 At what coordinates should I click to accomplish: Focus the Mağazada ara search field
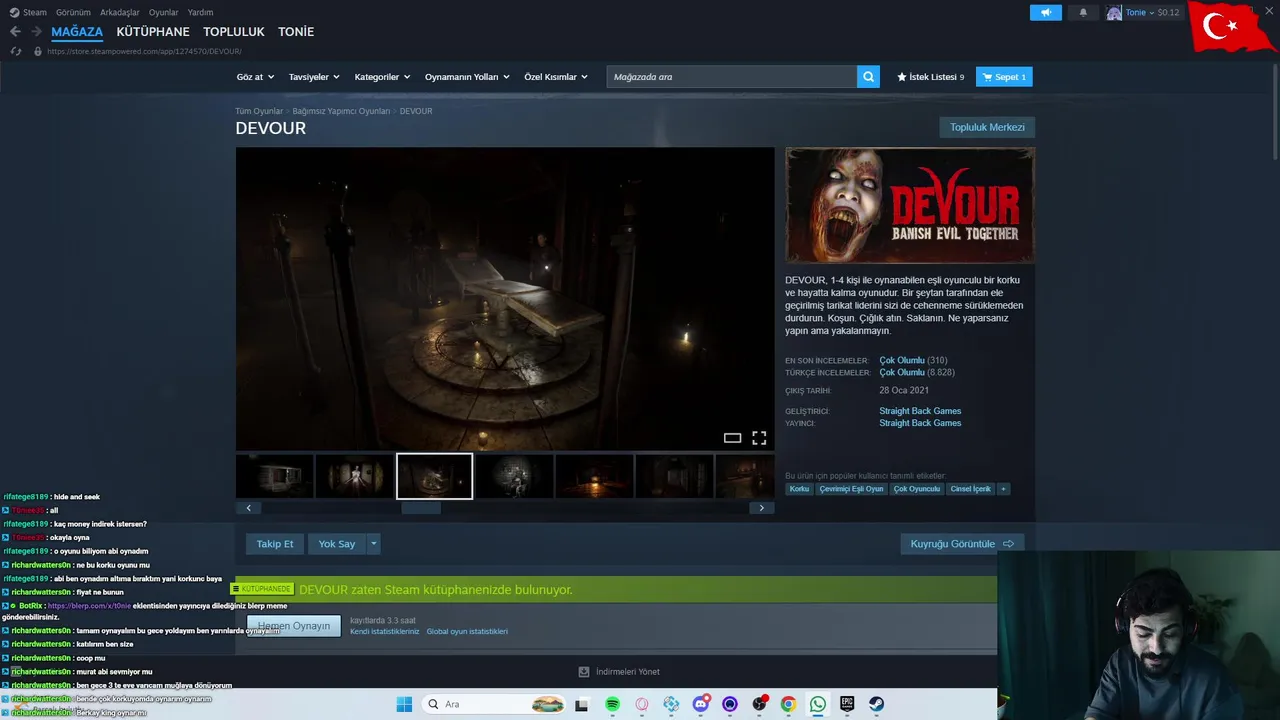click(732, 77)
